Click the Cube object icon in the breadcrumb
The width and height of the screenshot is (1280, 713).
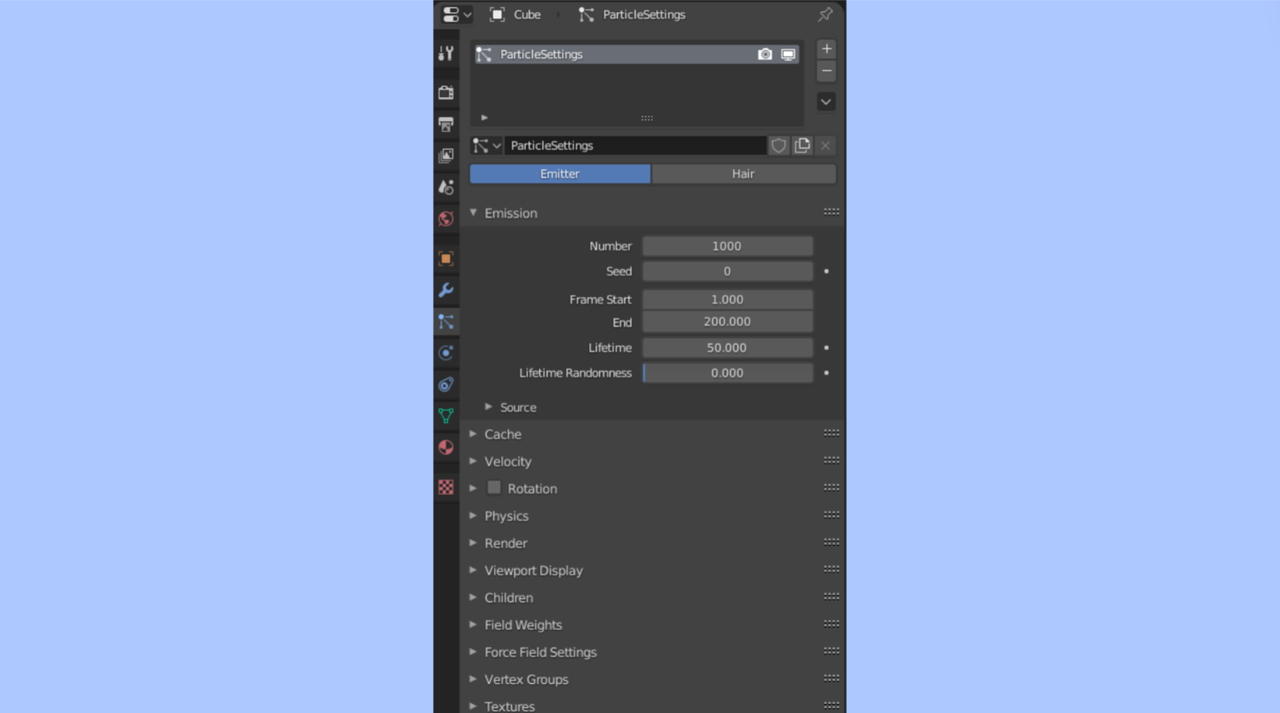pos(497,14)
